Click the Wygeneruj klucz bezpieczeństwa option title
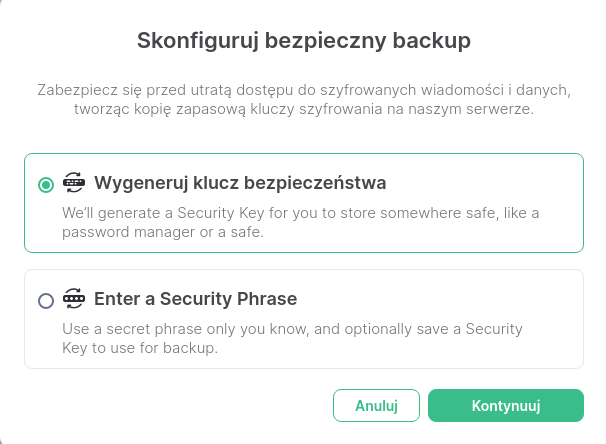The width and height of the screenshot is (606, 444). click(240, 183)
